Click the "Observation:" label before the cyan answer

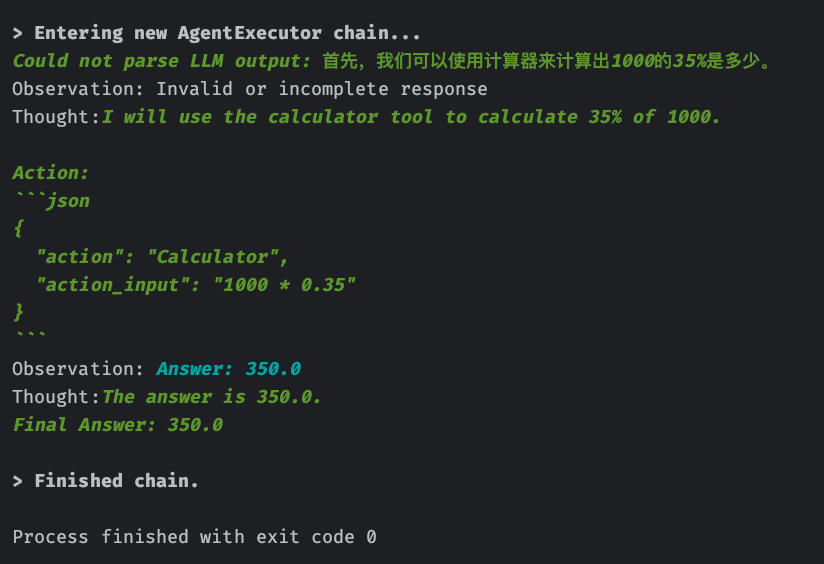(78, 369)
